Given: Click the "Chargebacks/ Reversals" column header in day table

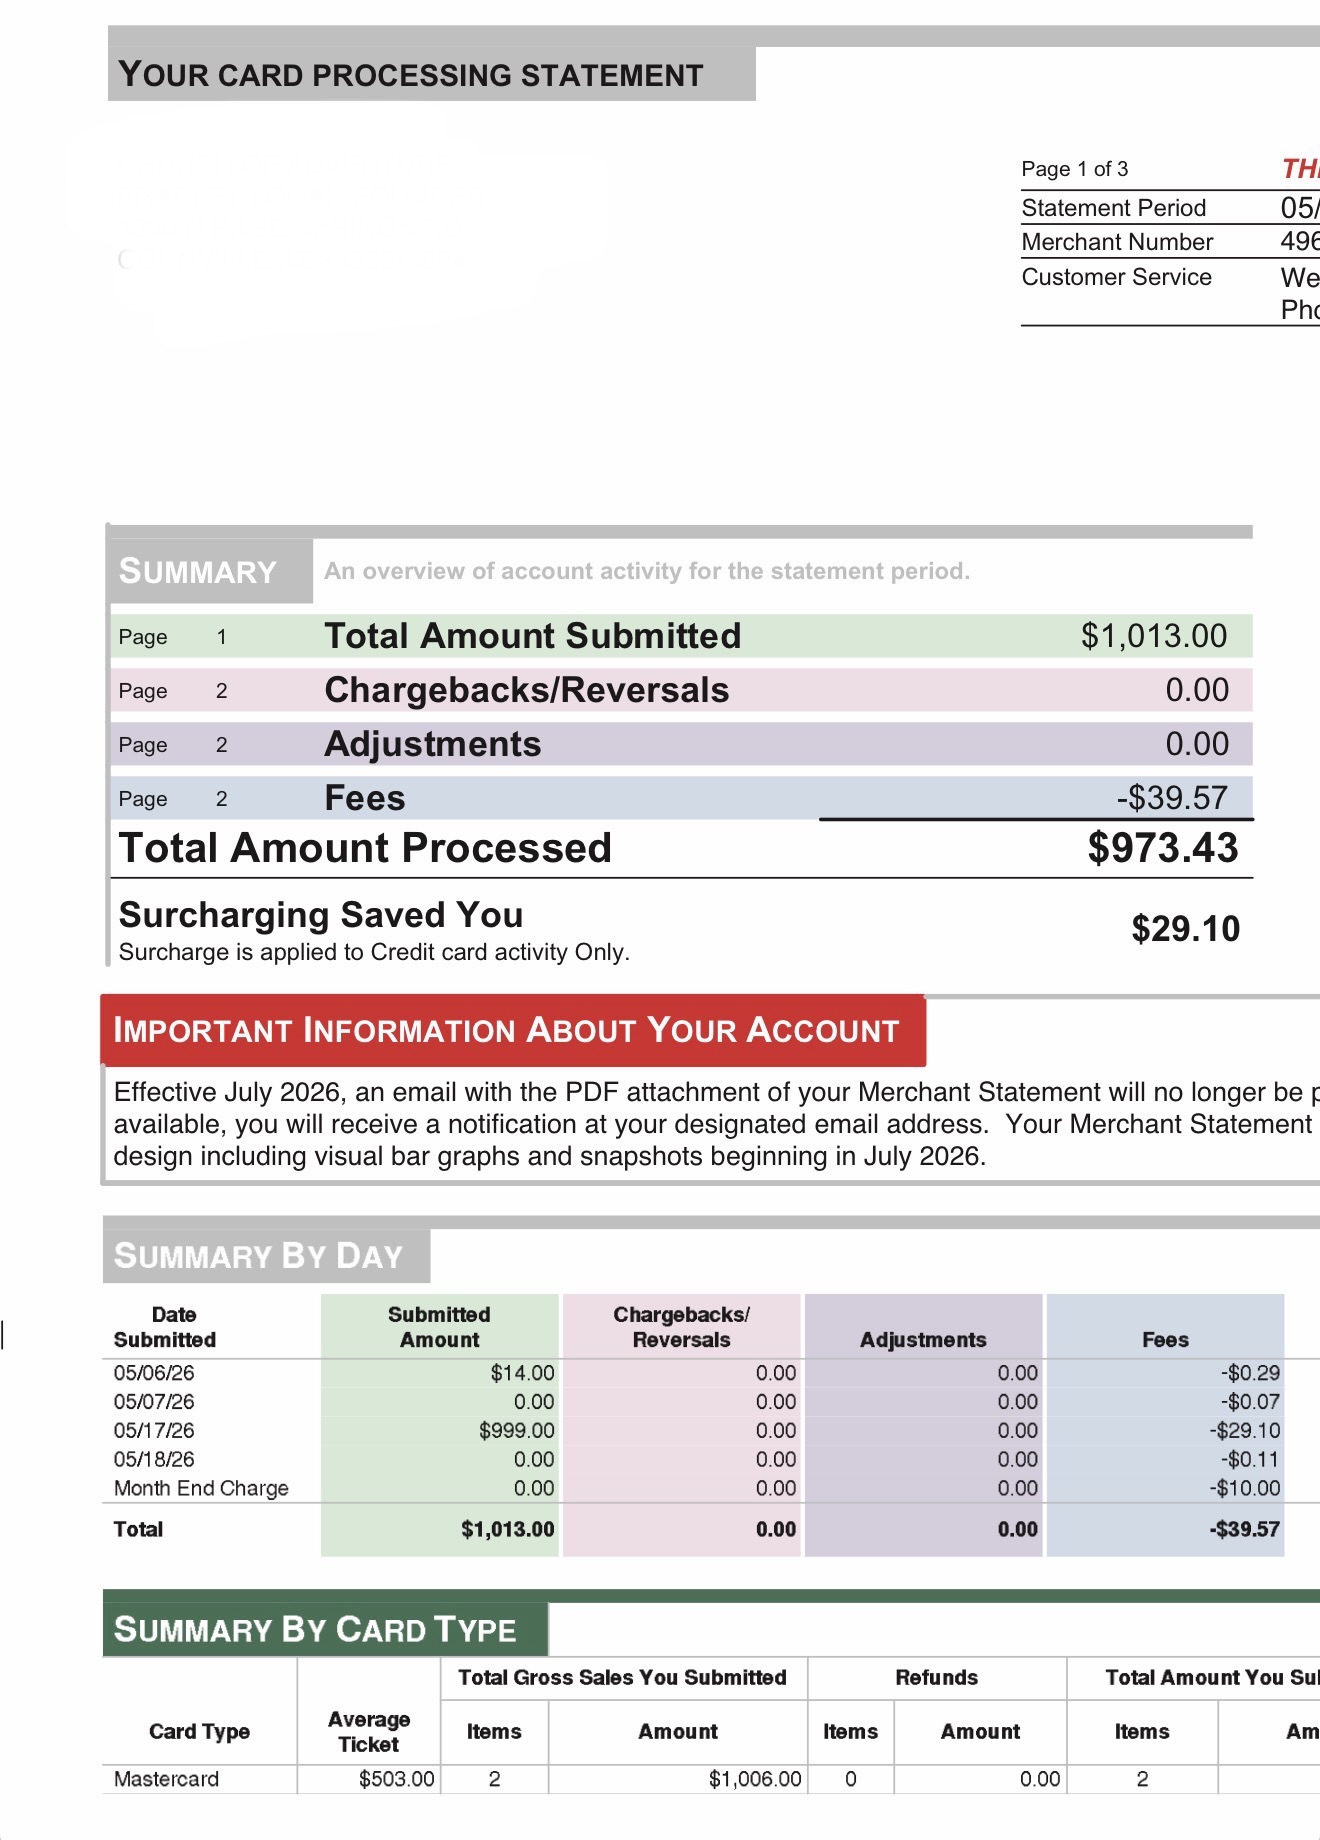Looking at the screenshot, I should pyautogui.click(x=681, y=1327).
